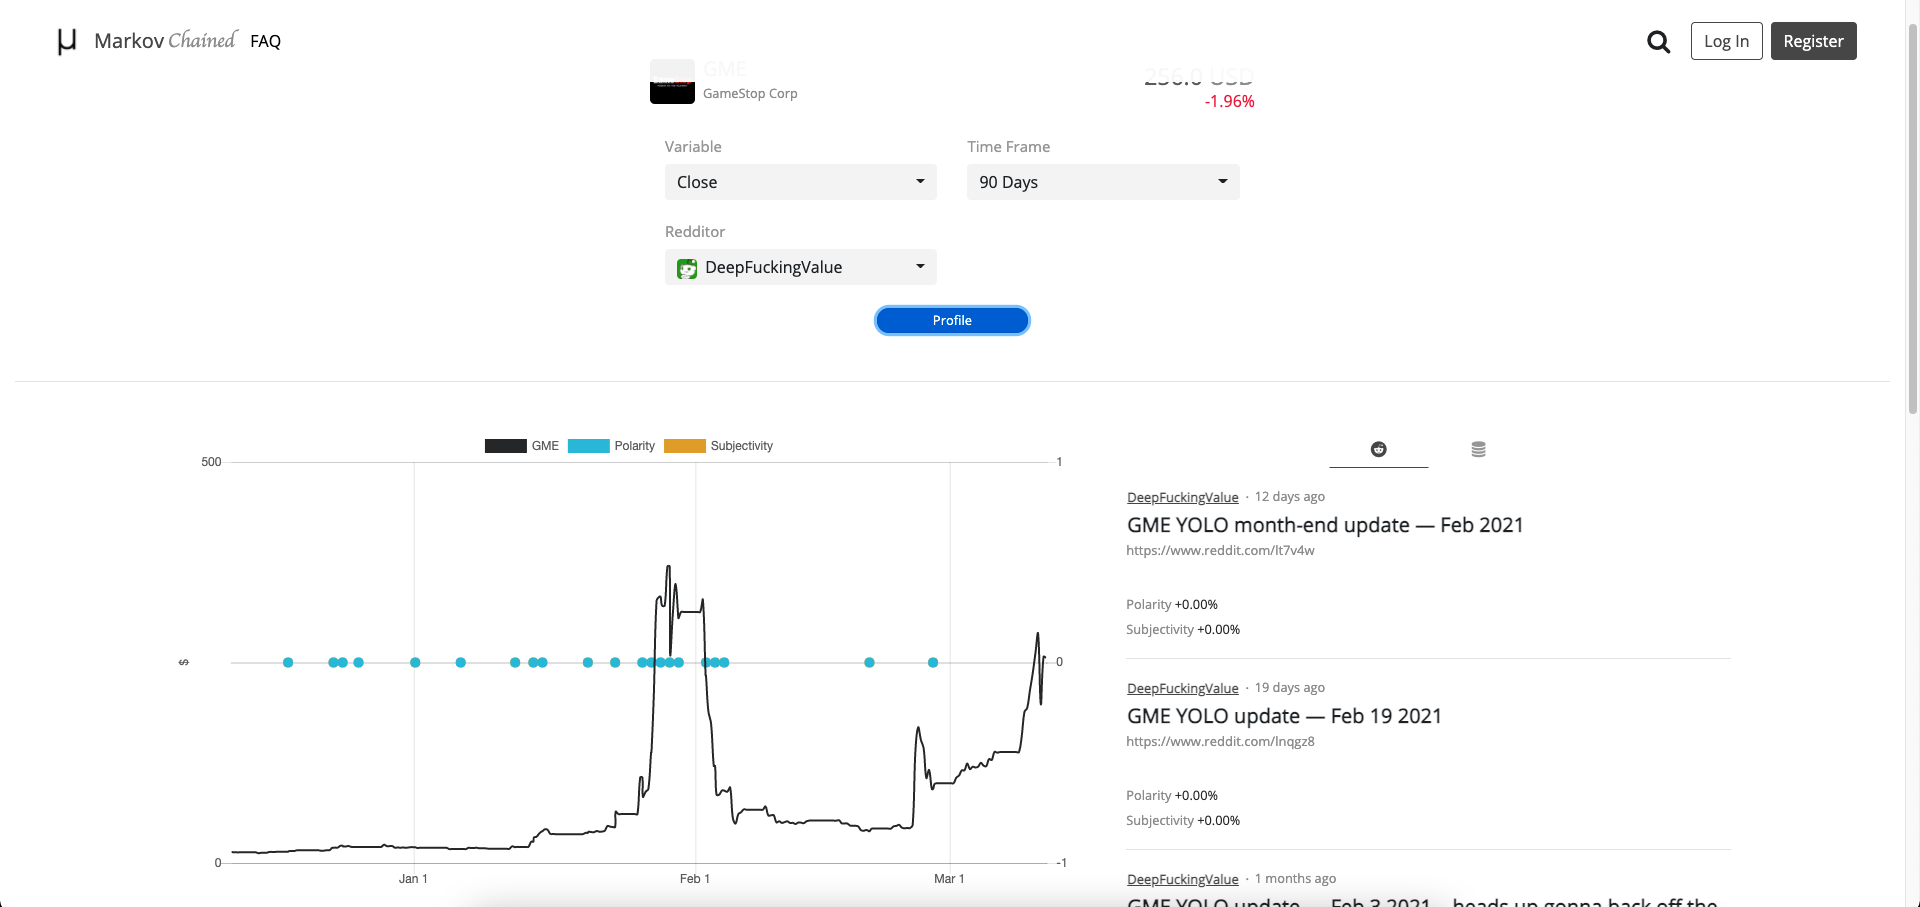Switch to the Reddit posts tab icon

tap(1378, 449)
